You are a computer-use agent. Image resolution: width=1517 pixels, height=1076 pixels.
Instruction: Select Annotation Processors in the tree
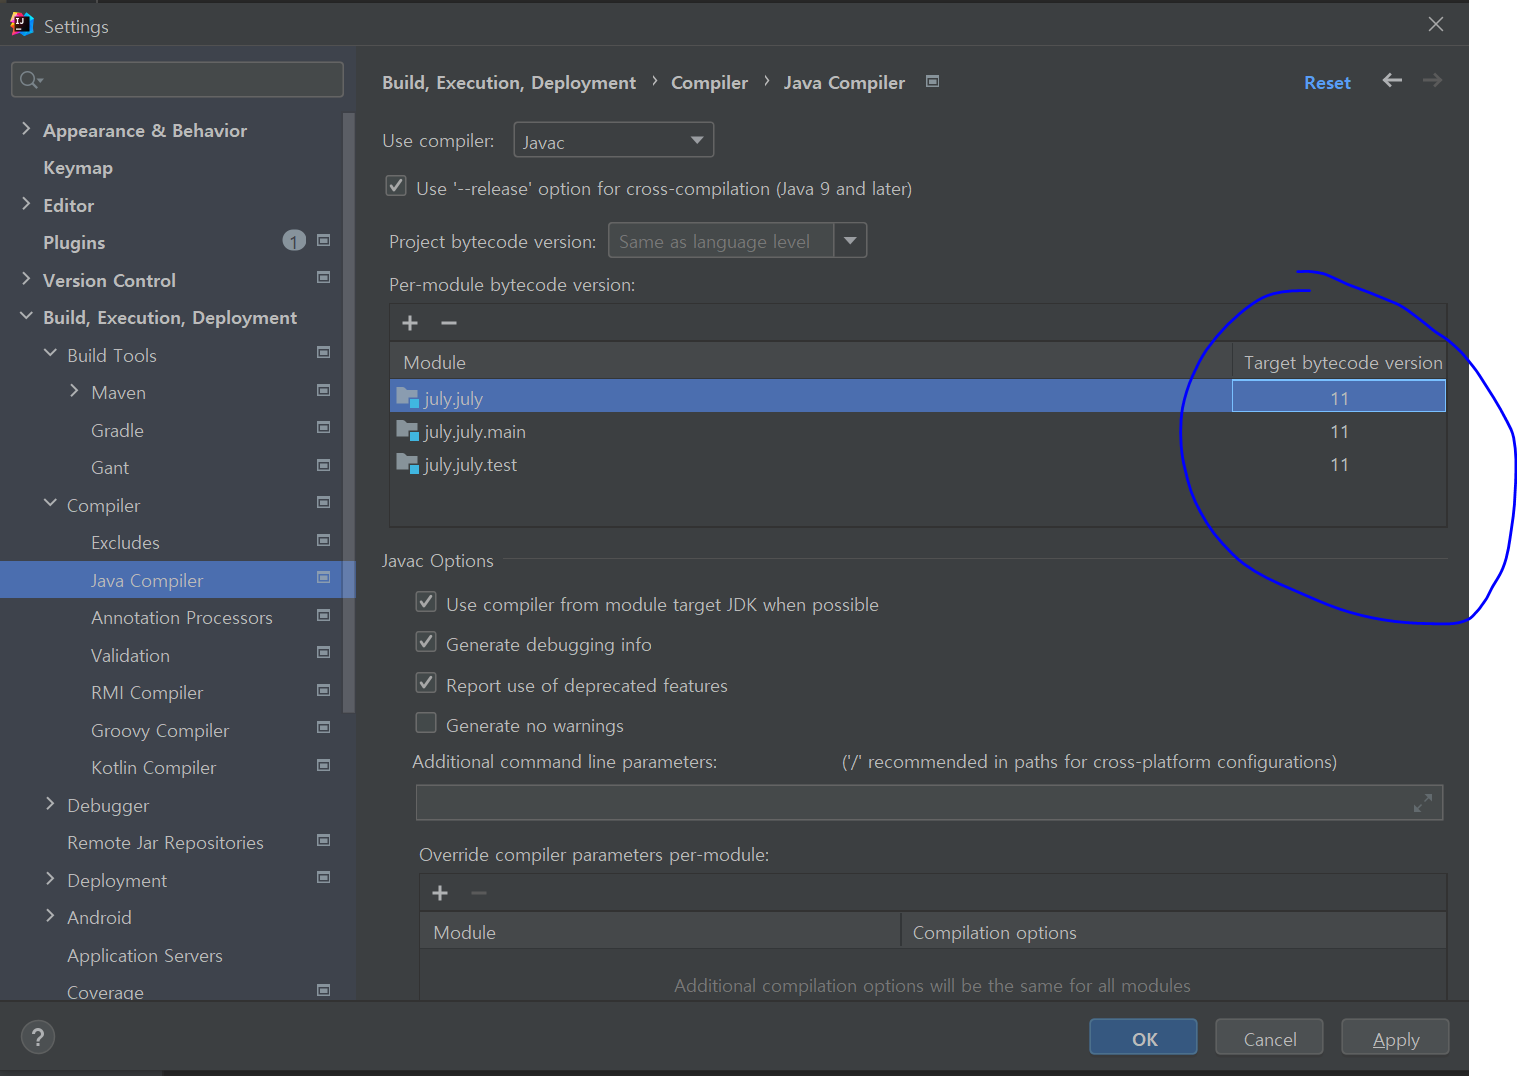pyautogui.click(x=181, y=618)
